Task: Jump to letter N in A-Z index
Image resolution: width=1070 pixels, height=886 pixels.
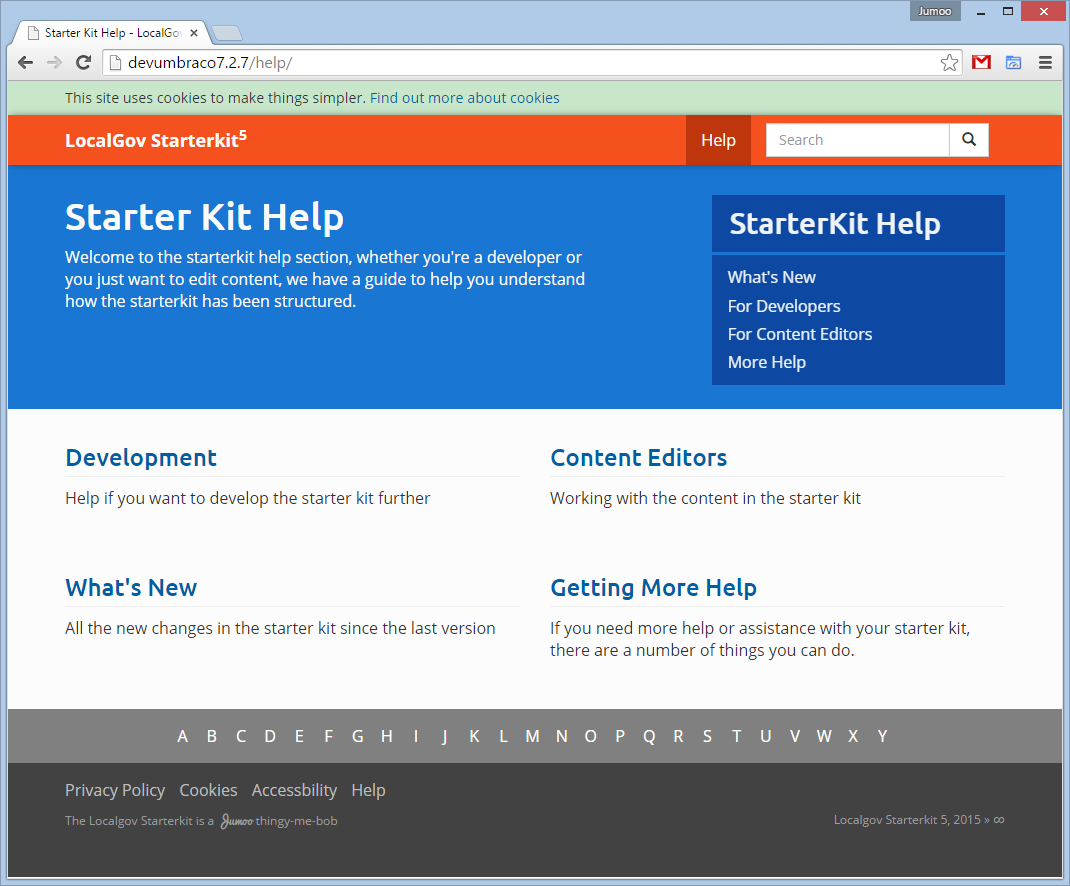Action: [562, 737]
